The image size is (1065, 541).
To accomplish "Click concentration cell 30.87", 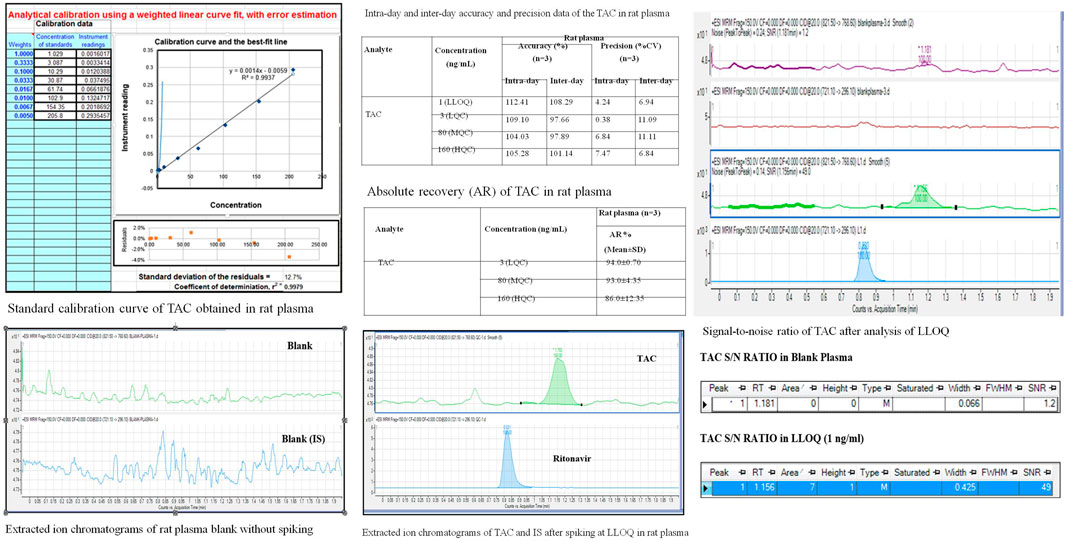I will [54, 79].
